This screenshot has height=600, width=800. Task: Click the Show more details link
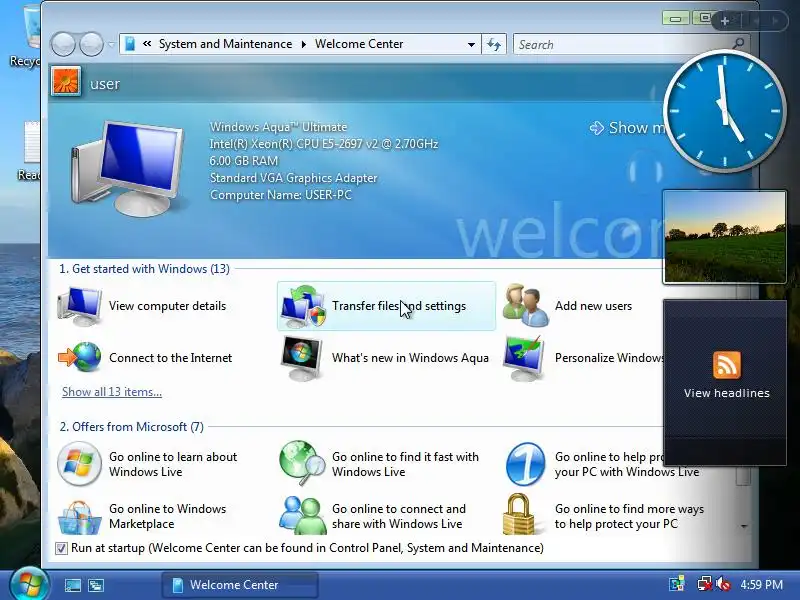point(628,128)
